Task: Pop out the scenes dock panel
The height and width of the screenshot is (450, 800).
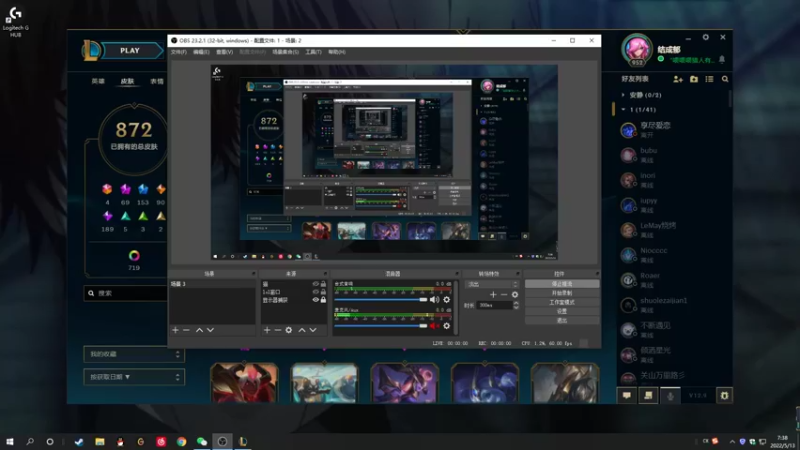Action: click(253, 273)
